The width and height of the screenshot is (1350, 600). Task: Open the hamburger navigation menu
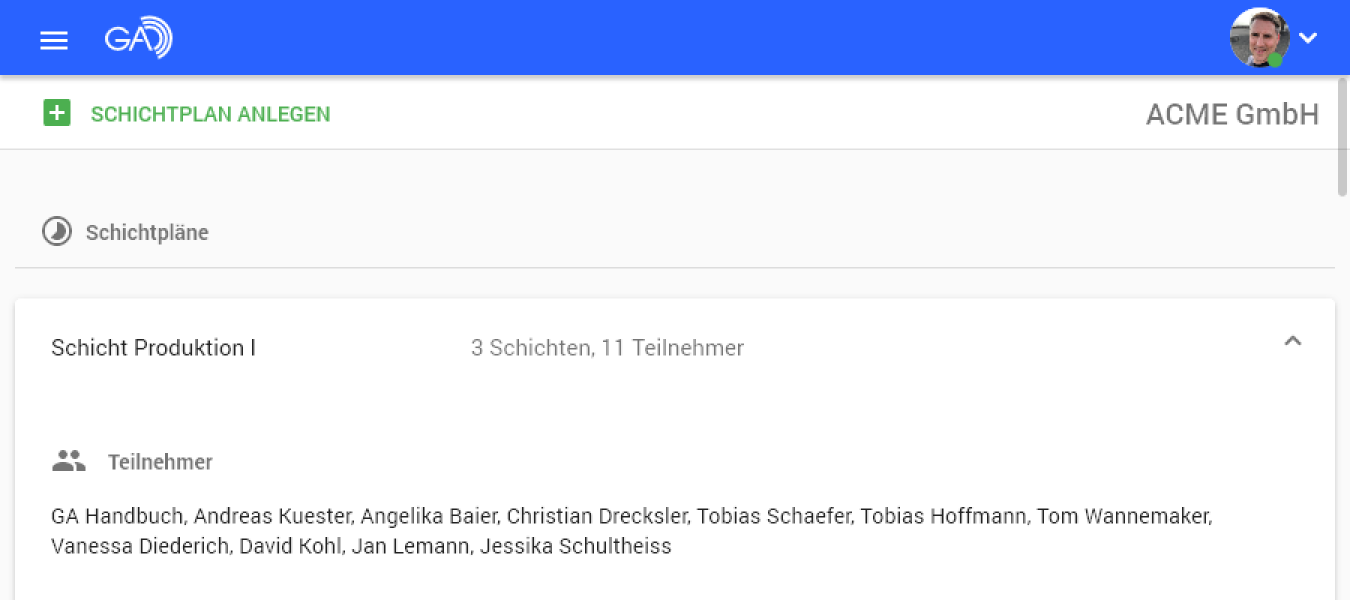53,40
